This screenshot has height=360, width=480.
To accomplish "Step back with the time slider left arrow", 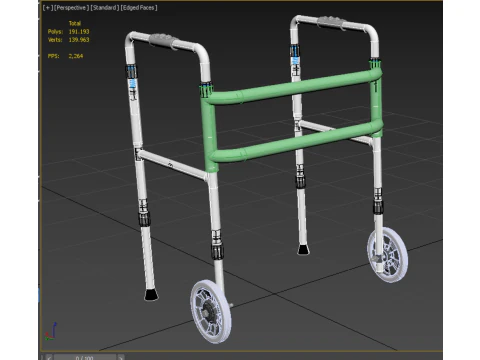I will pyautogui.click(x=49, y=357).
